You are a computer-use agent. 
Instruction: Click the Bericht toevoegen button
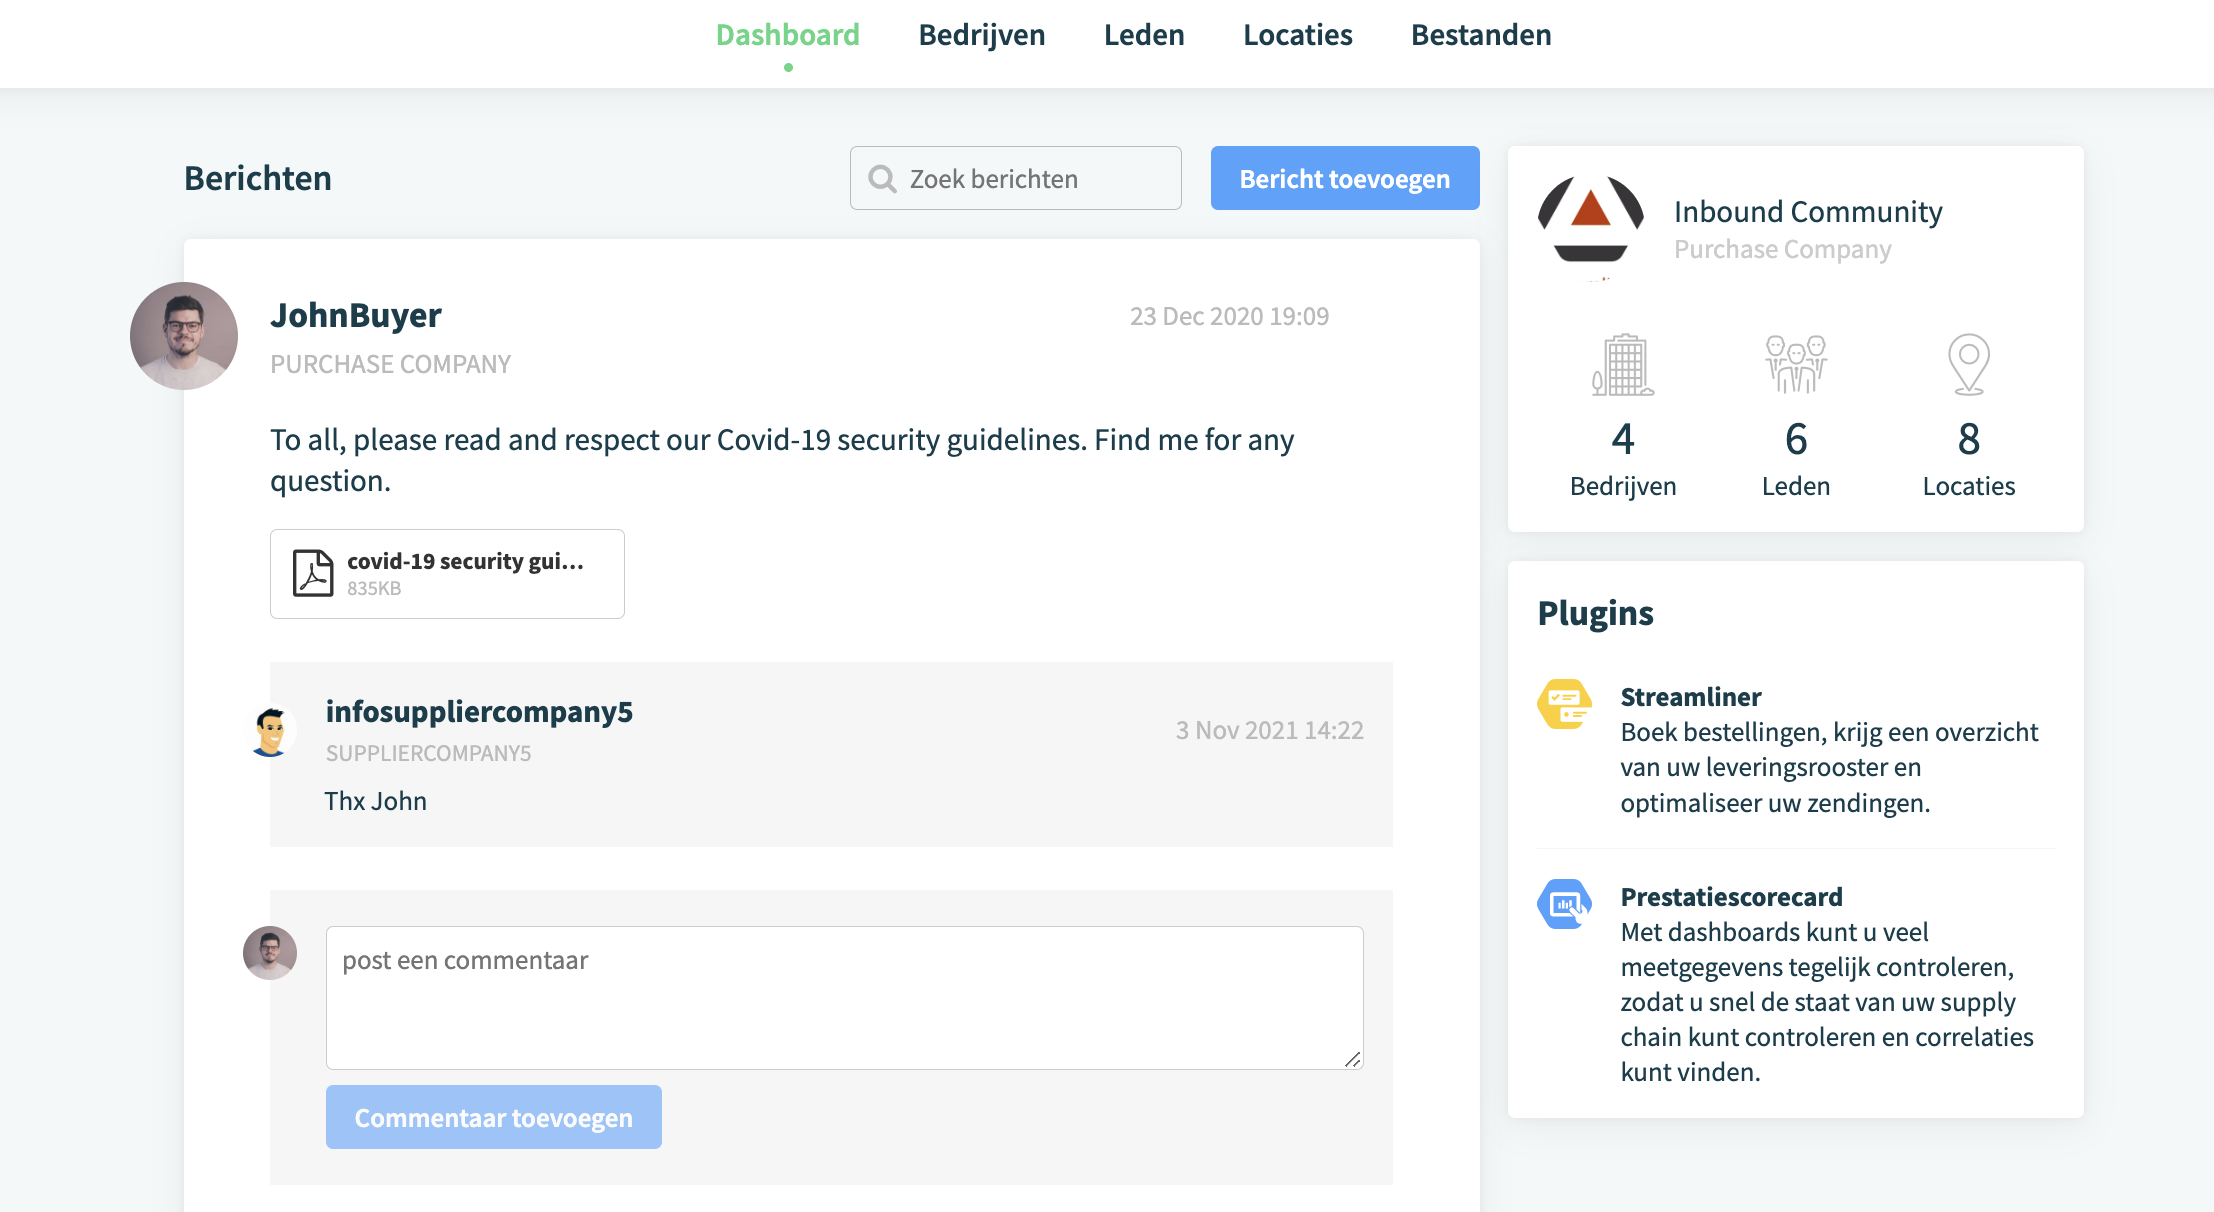coord(1345,178)
